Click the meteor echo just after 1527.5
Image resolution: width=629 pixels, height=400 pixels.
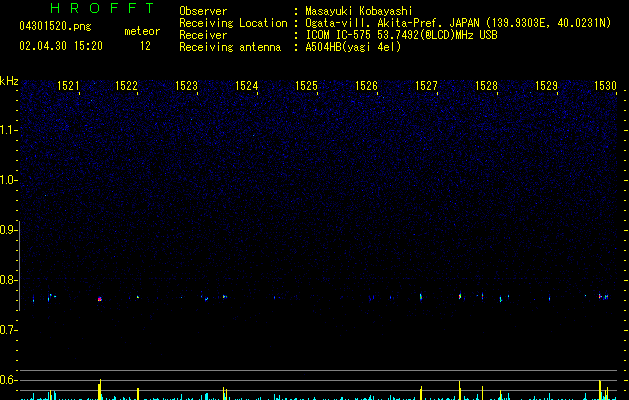coord(460,296)
